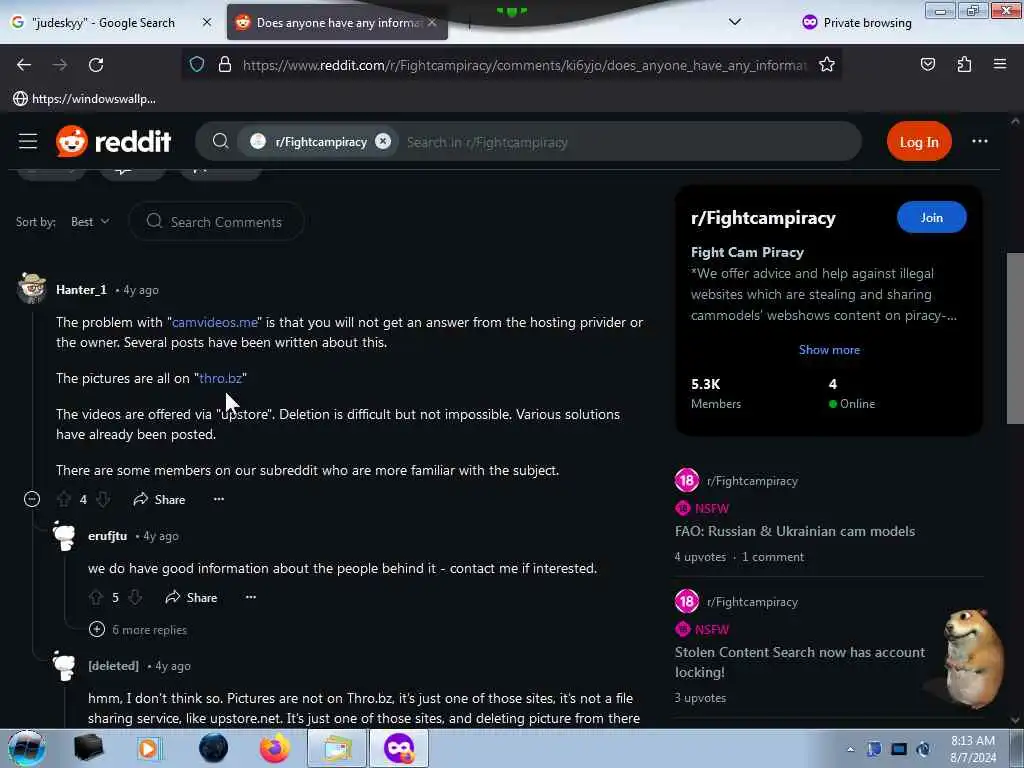
Task: Click the r/Fightcampiracy link above the Stolen Content post
Action: 752,601
